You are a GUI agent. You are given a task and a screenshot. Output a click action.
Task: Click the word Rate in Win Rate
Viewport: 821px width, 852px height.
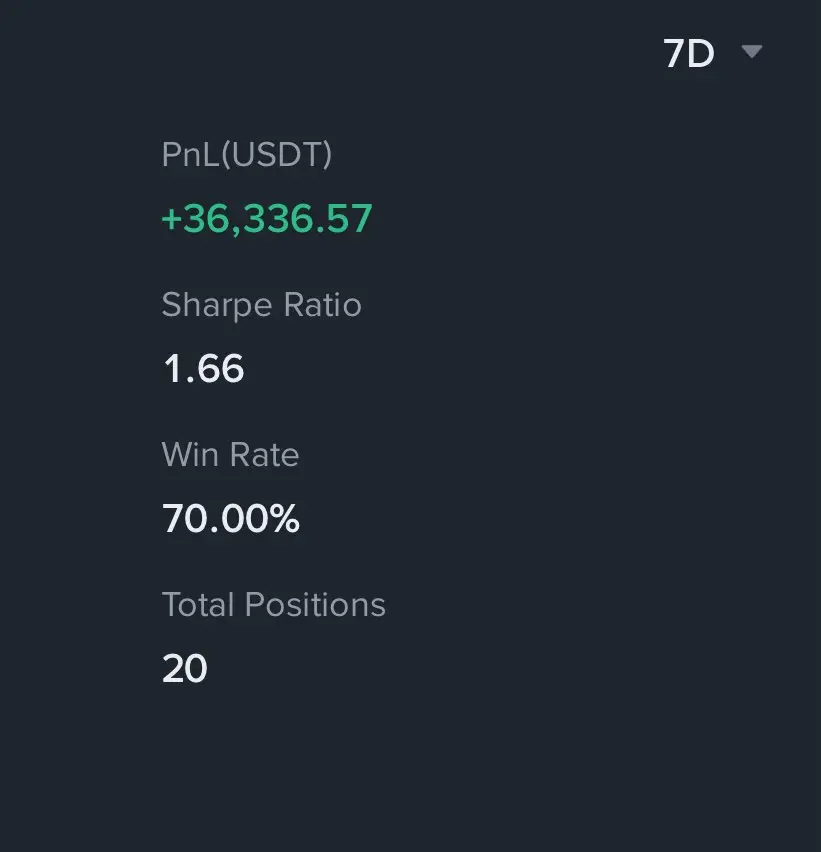[265, 454]
